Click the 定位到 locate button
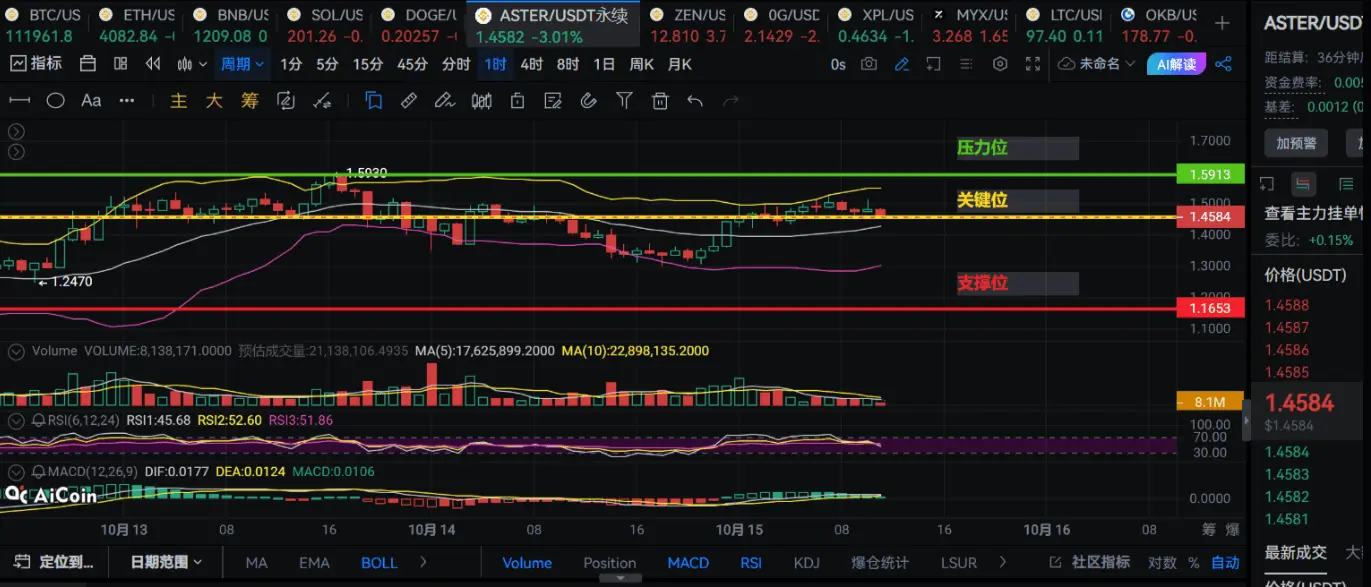This screenshot has height=587, width=1371. 55,562
